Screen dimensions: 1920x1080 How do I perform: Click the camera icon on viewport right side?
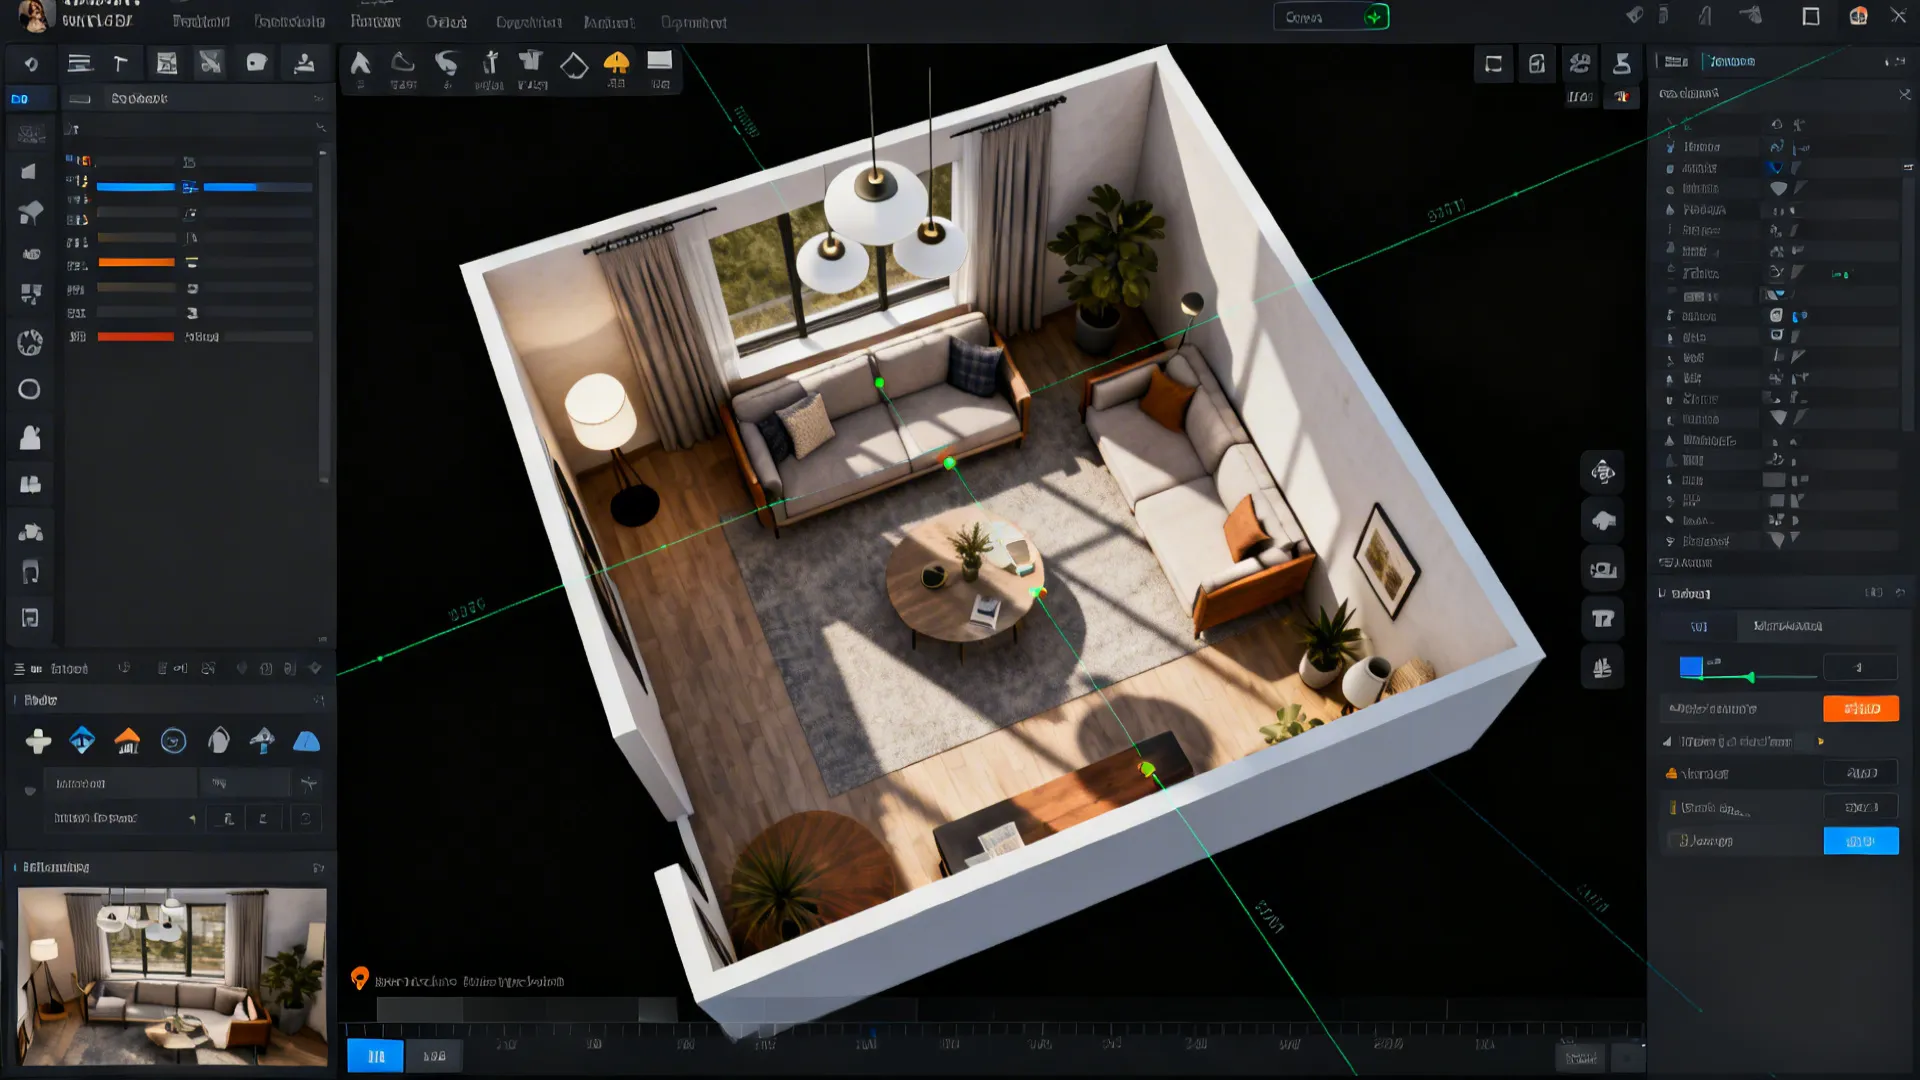(x=1603, y=570)
